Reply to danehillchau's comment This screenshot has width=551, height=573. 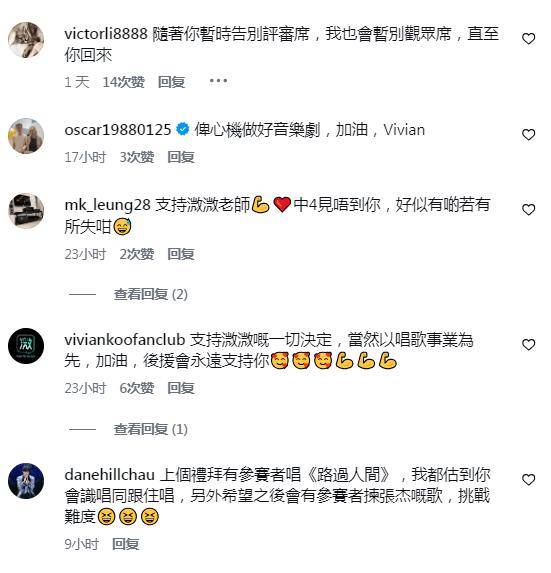pyautogui.click(x=125, y=544)
